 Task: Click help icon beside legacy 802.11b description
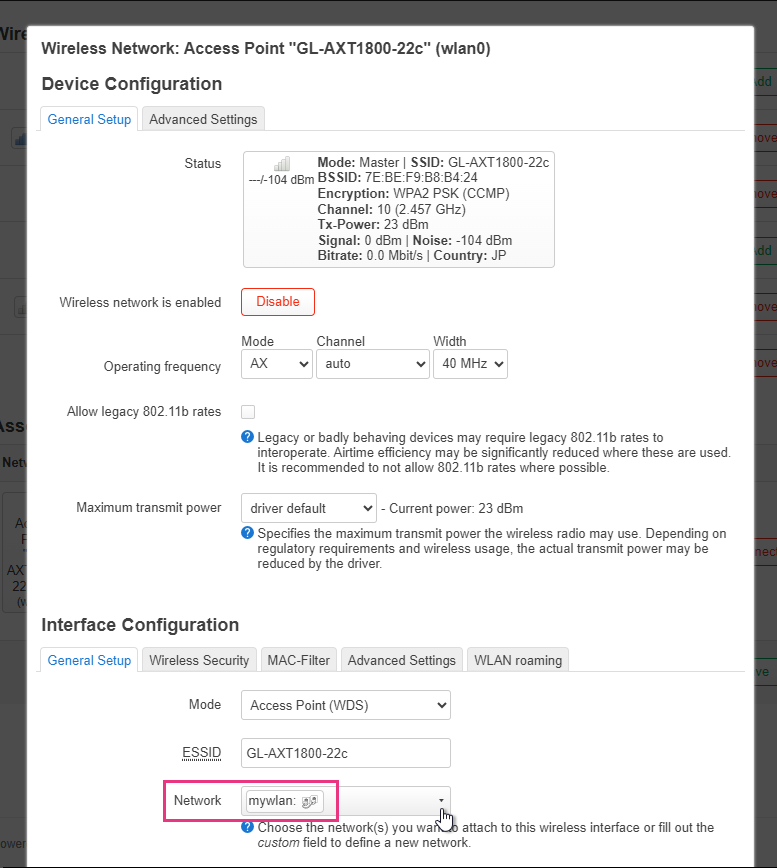[x=247, y=437]
